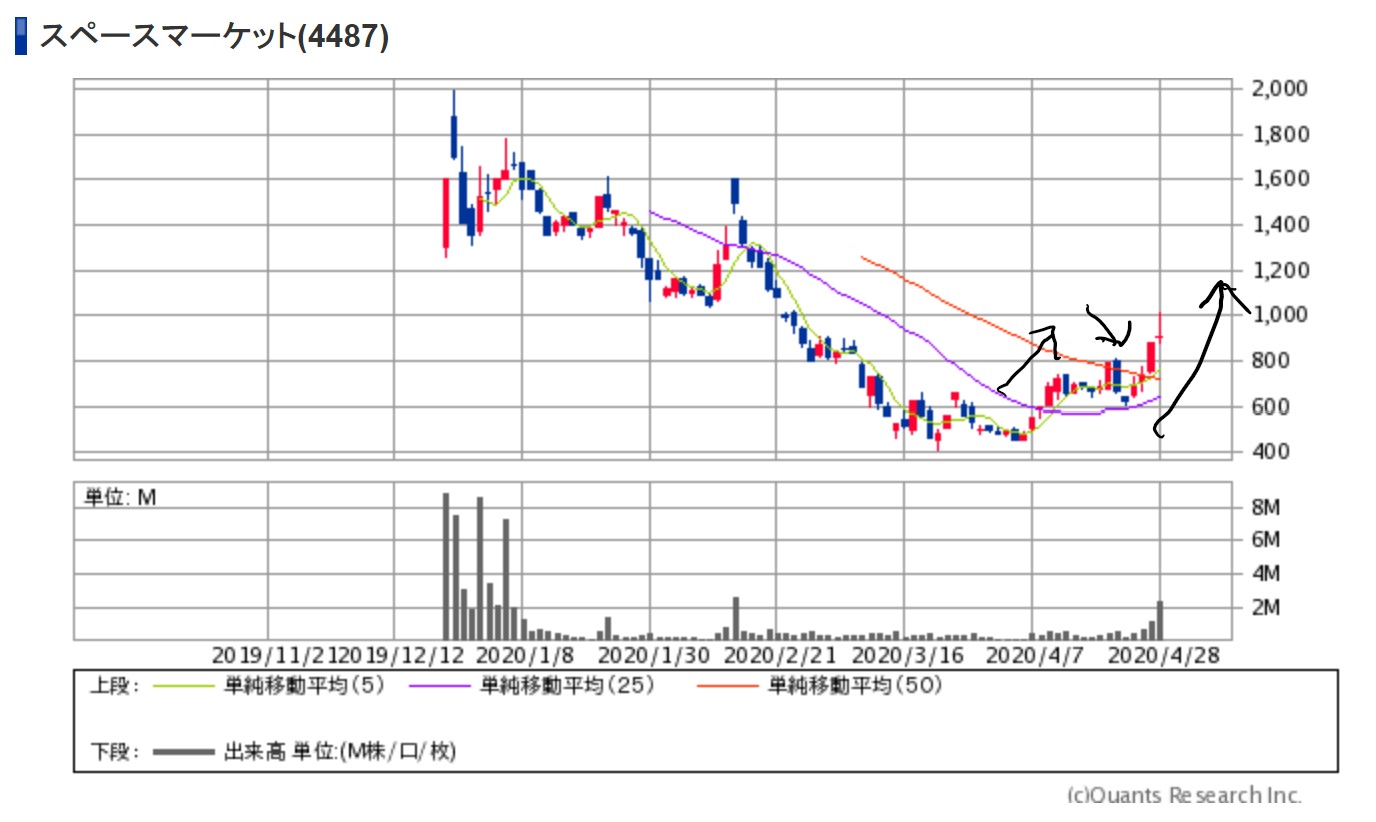Select the 2020/4/7 date label
This screenshot has height=822, width=1376.
coord(1034,656)
